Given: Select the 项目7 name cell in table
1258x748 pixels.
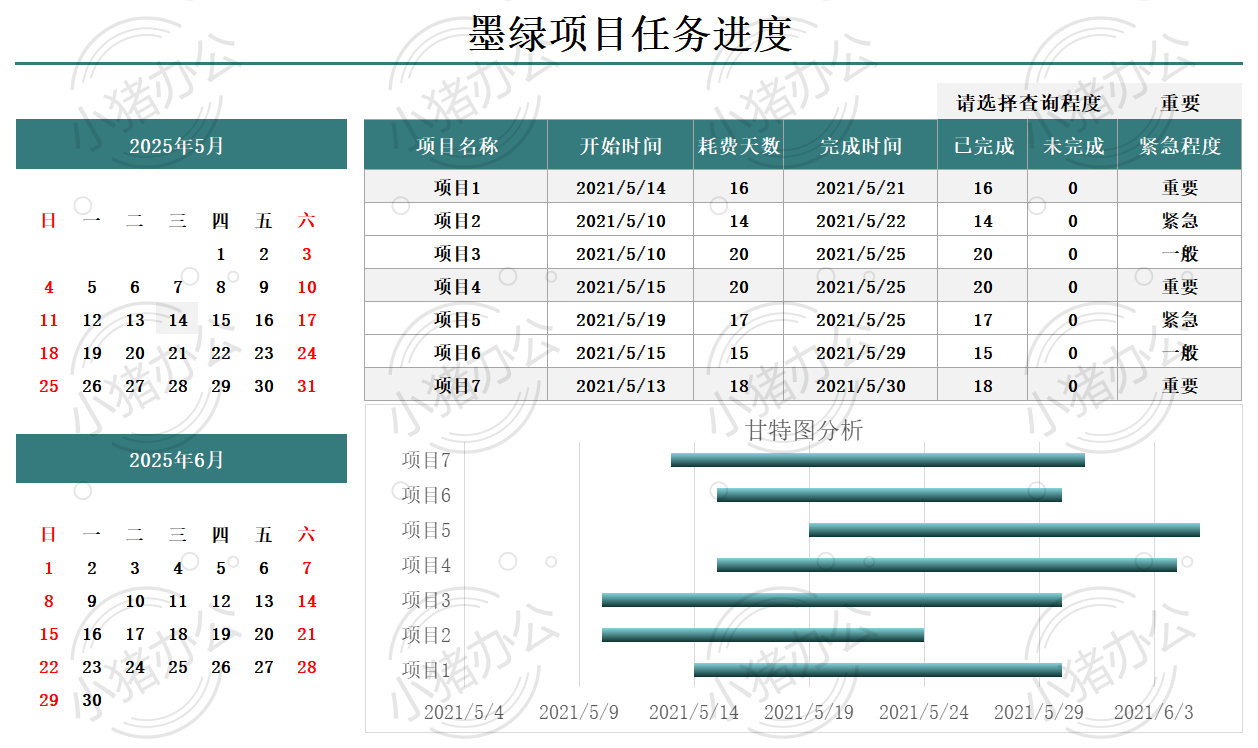Looking at the screenshot, I should (456, 385).
